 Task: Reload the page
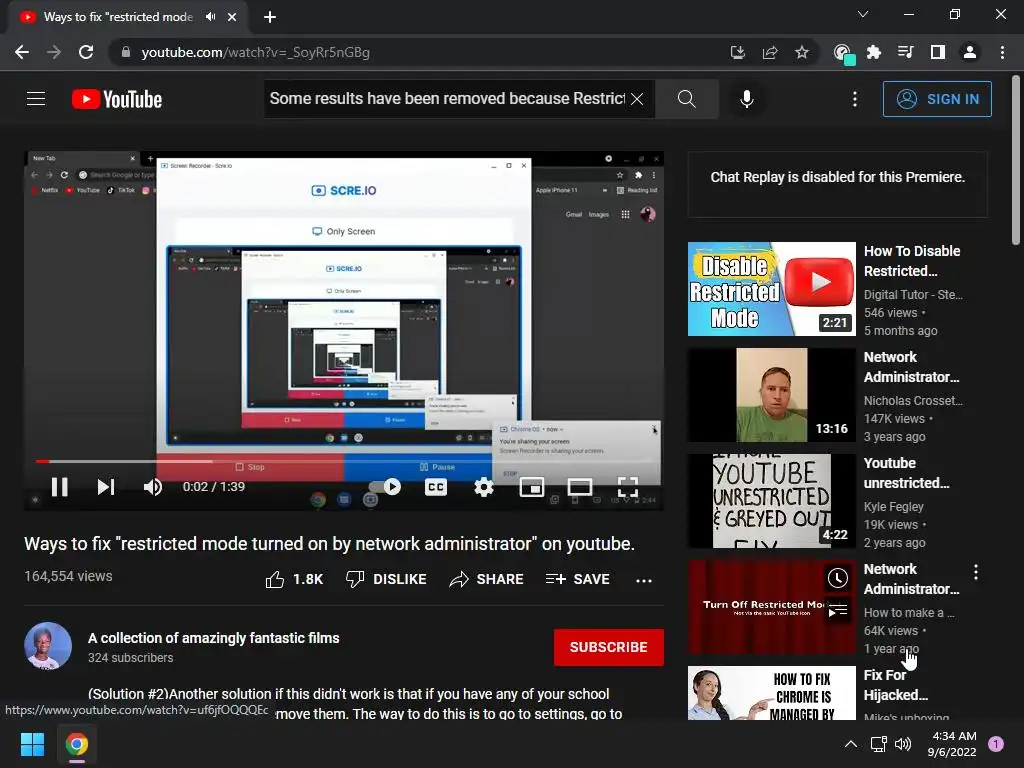click(x=86, y=52)
